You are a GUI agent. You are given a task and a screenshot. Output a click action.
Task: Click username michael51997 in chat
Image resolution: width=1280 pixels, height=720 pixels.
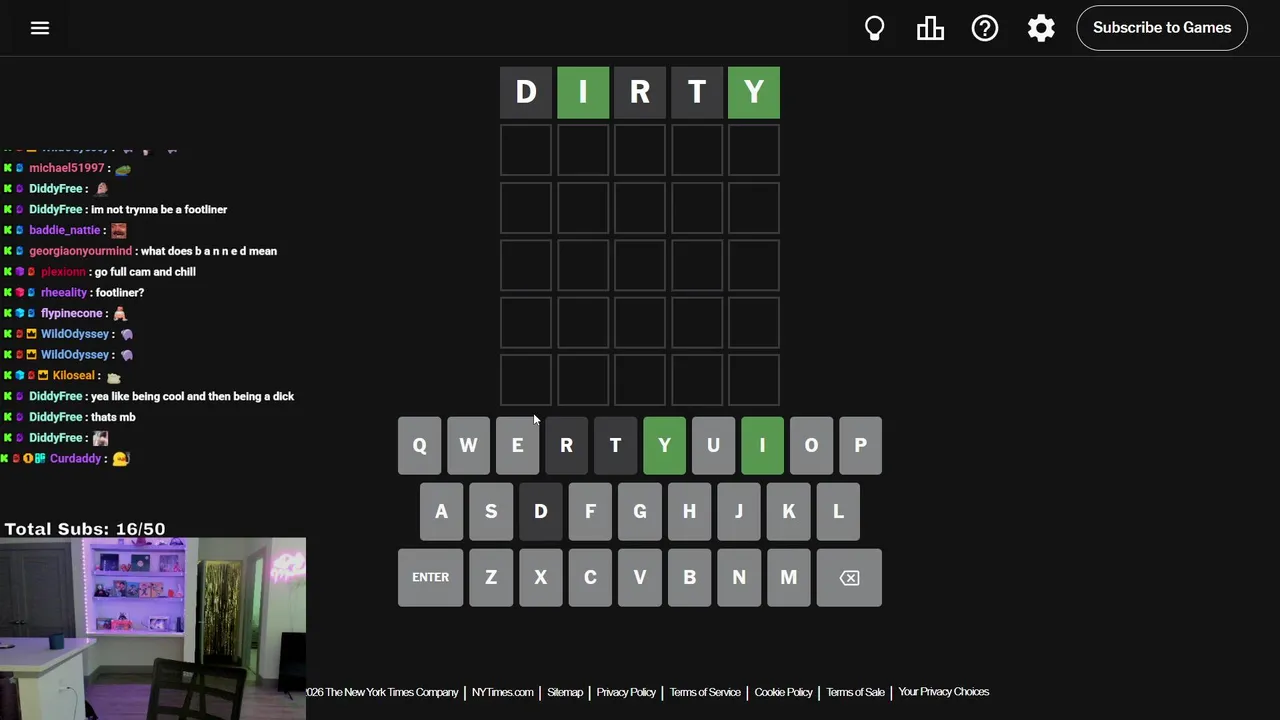click(x=67, y=168)
